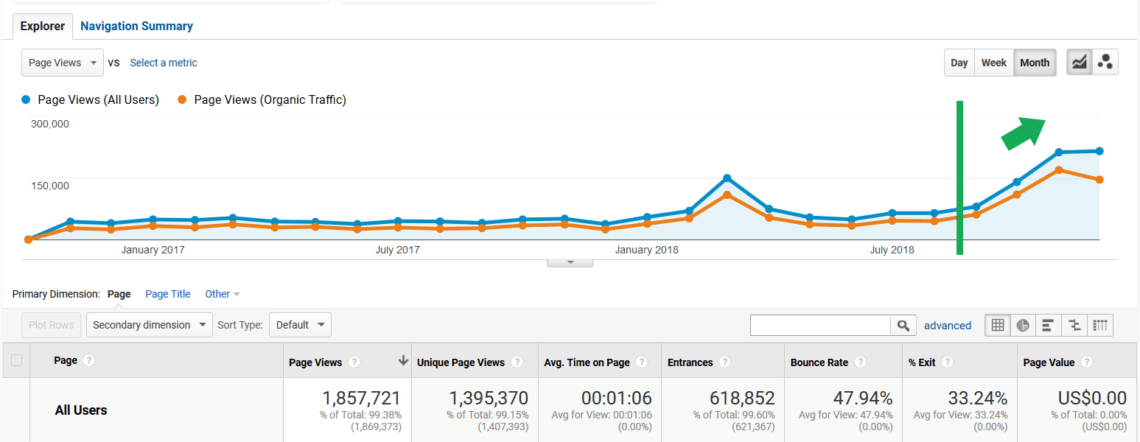
Task: Select the data table view icon
Action: 998,325
